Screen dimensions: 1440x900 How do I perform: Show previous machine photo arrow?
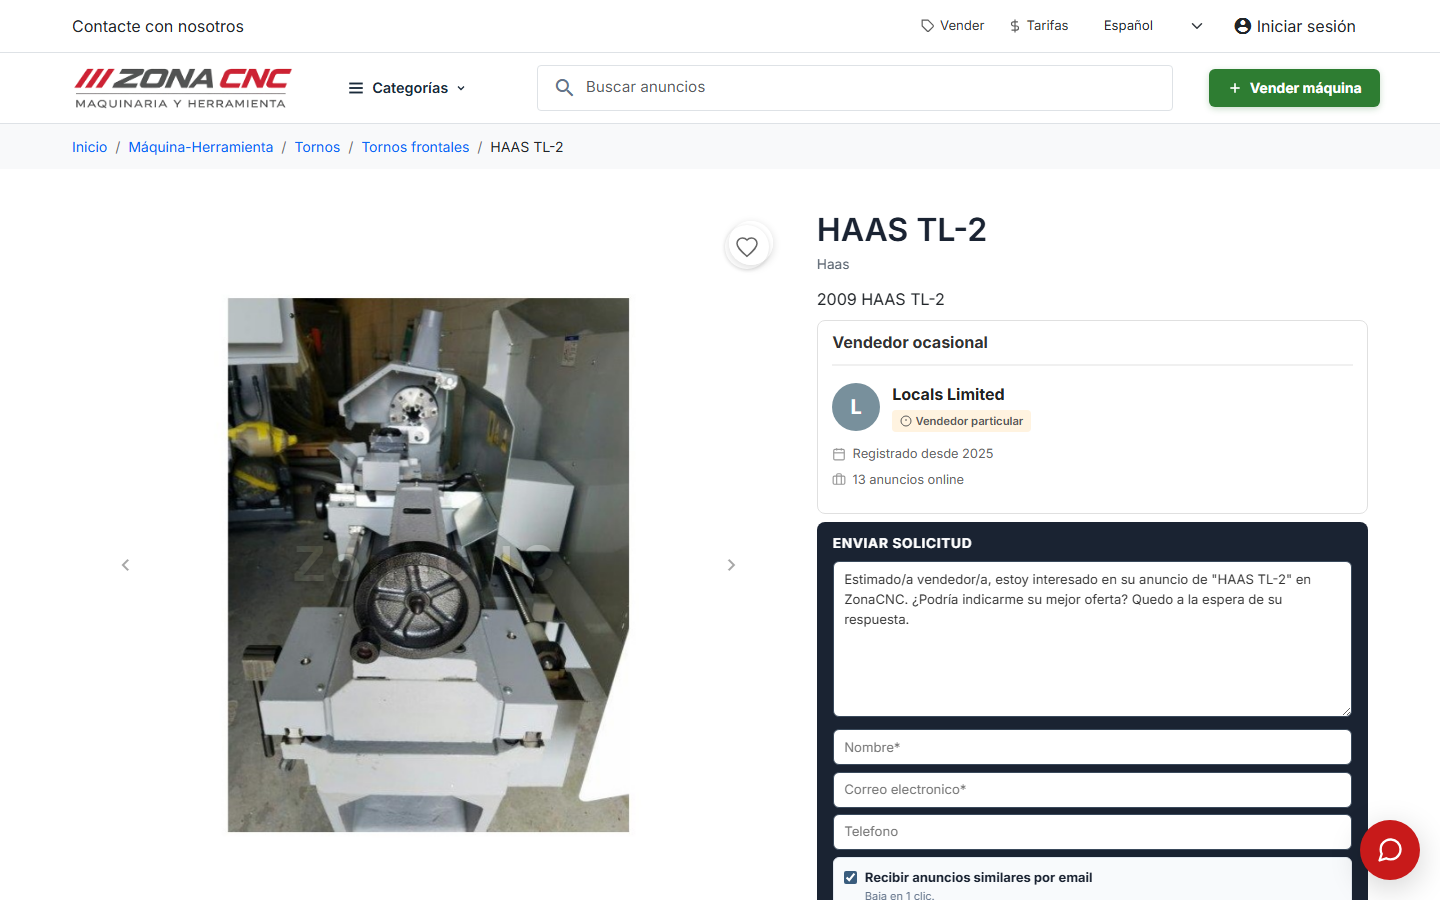(125, 565)
